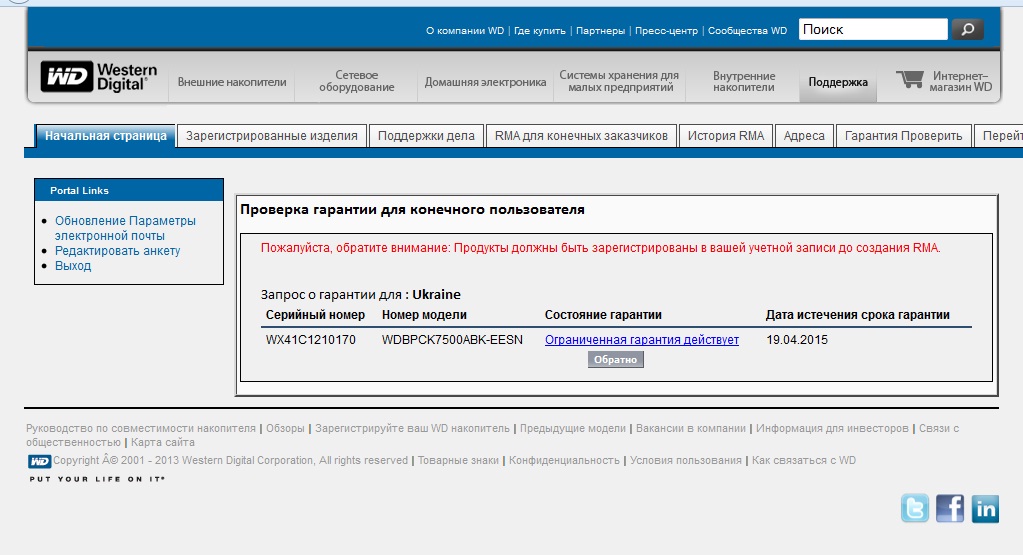Image resolution: width=1023 pixels, height=555 pixels.
Task: Open Зарегистрируйте ваш WD накопитель link
Action: click(412, 428)
